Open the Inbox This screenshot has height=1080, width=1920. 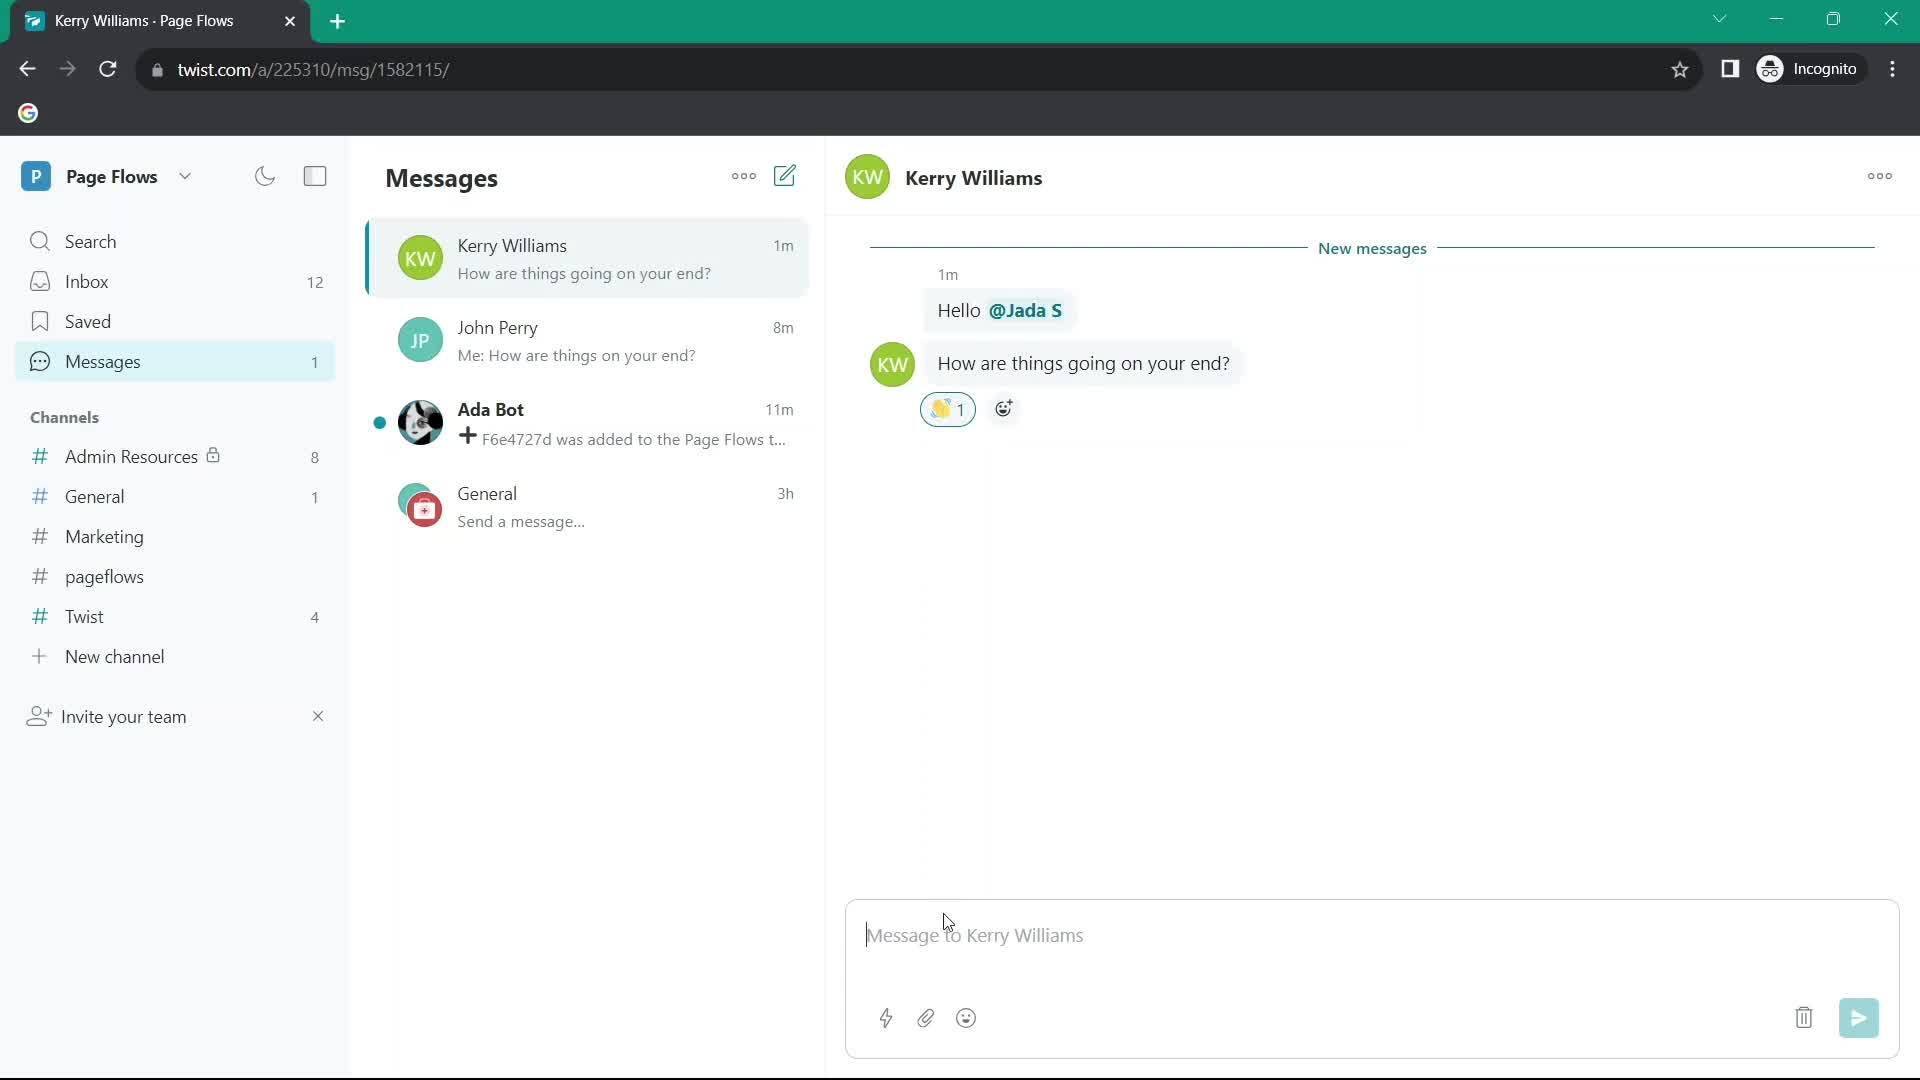tap(175, 282)
